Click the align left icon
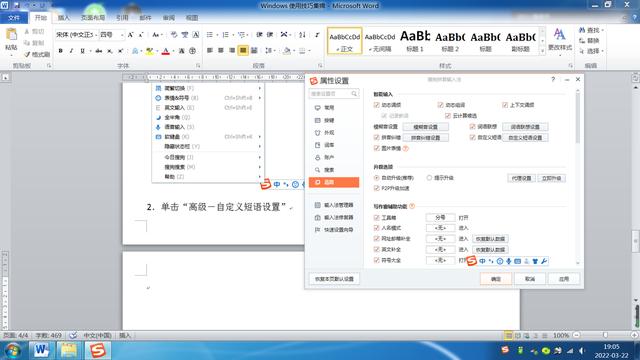Image resolution: width=640 pixels, height=360 pixels. [210, 51]
